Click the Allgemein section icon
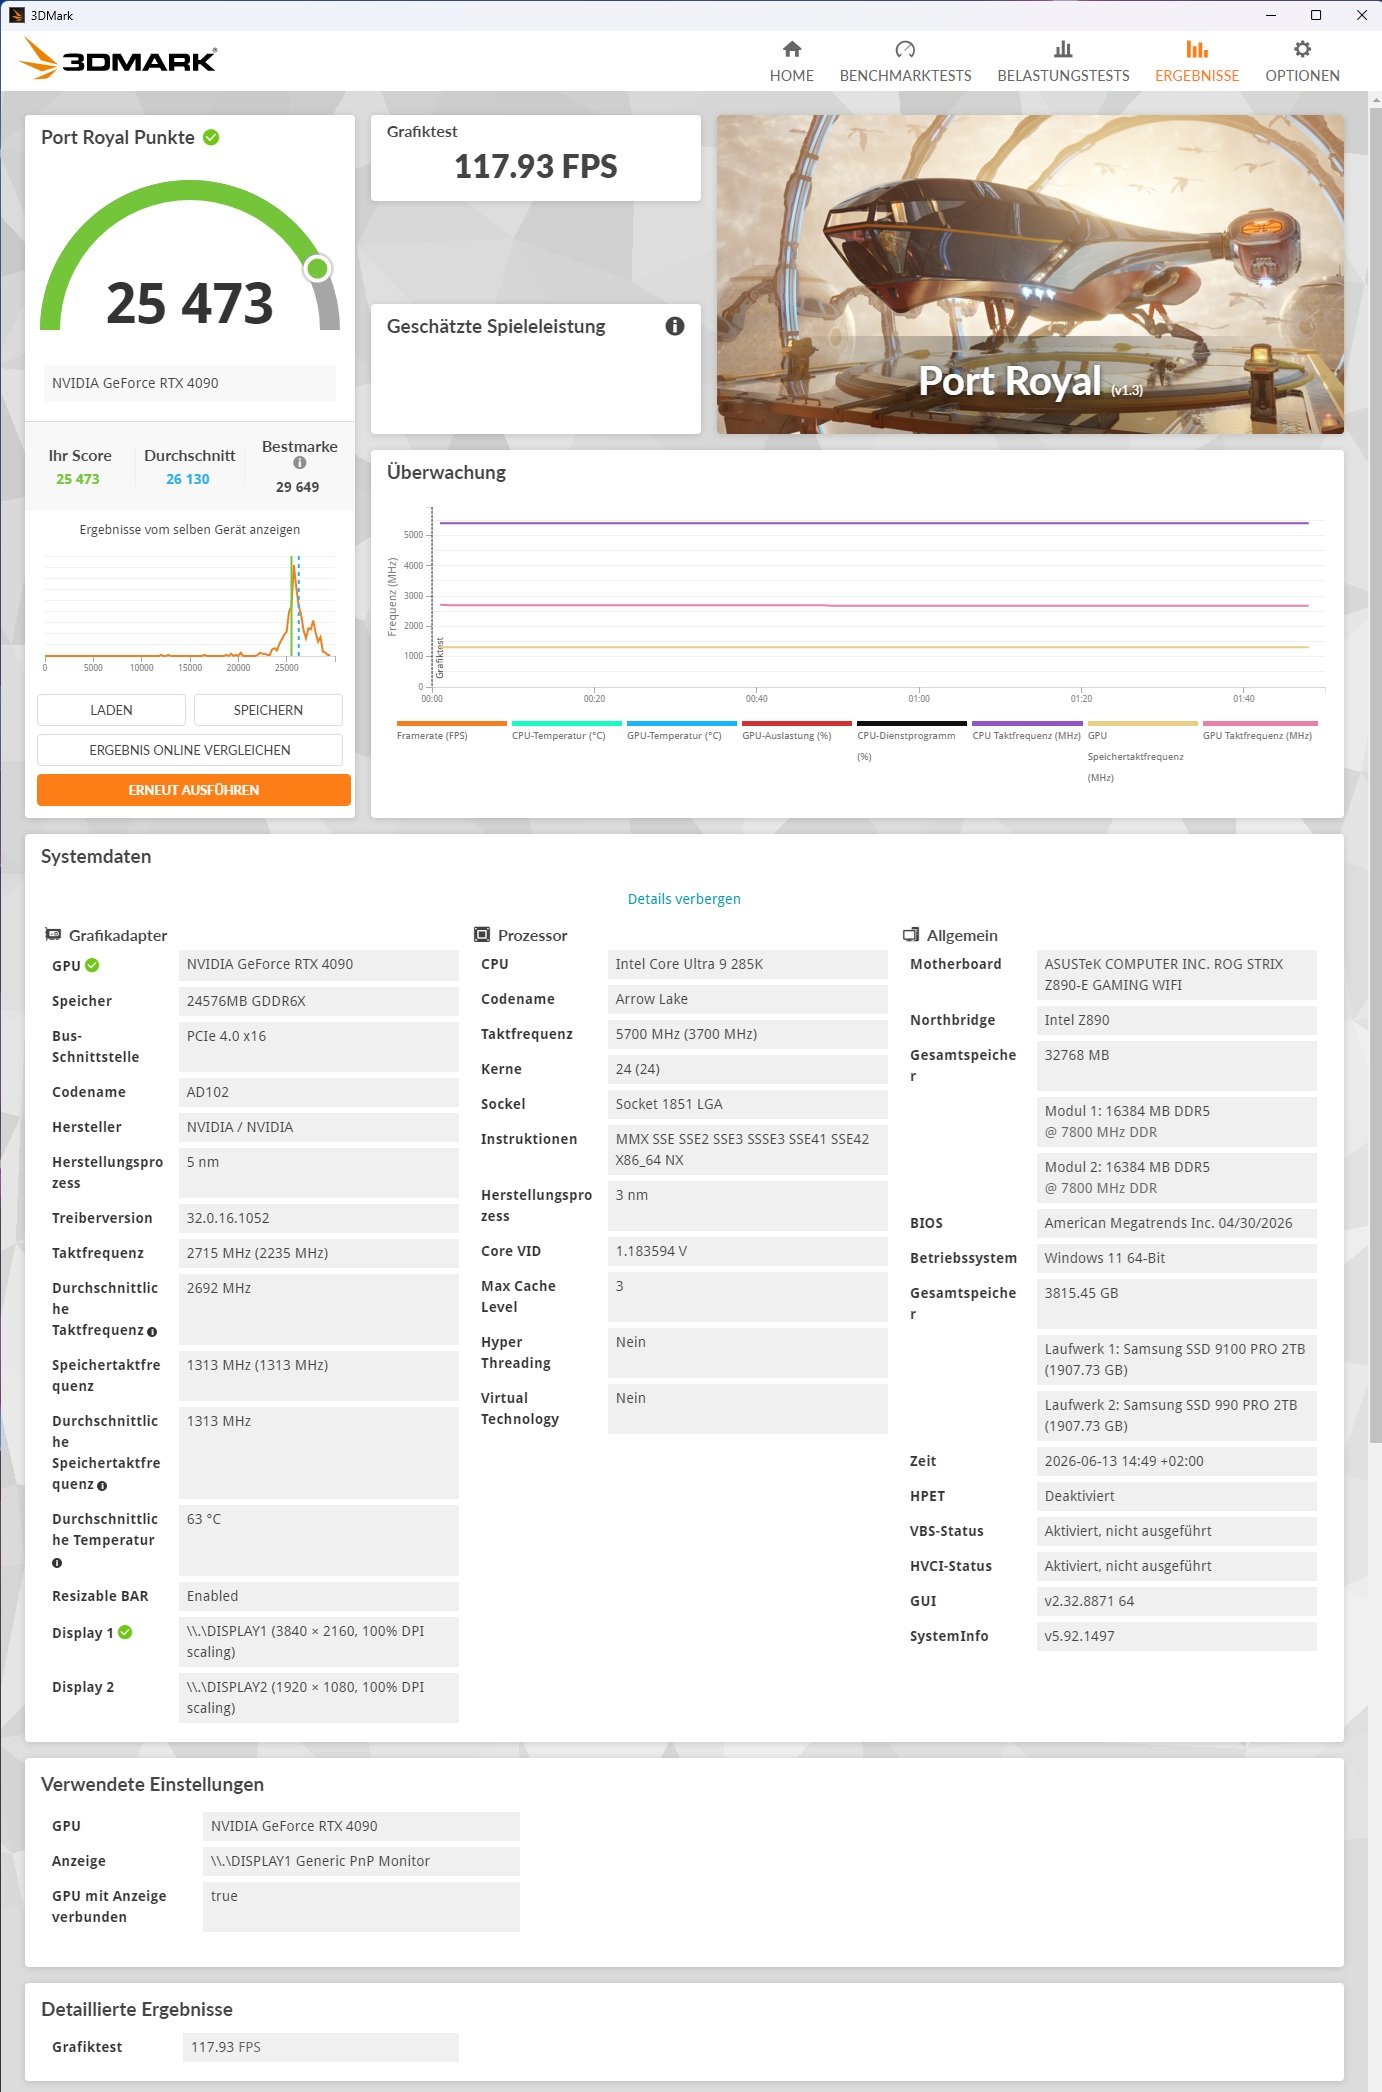This screenshot has height=2092, width=1382. click(x=911, y=934)
